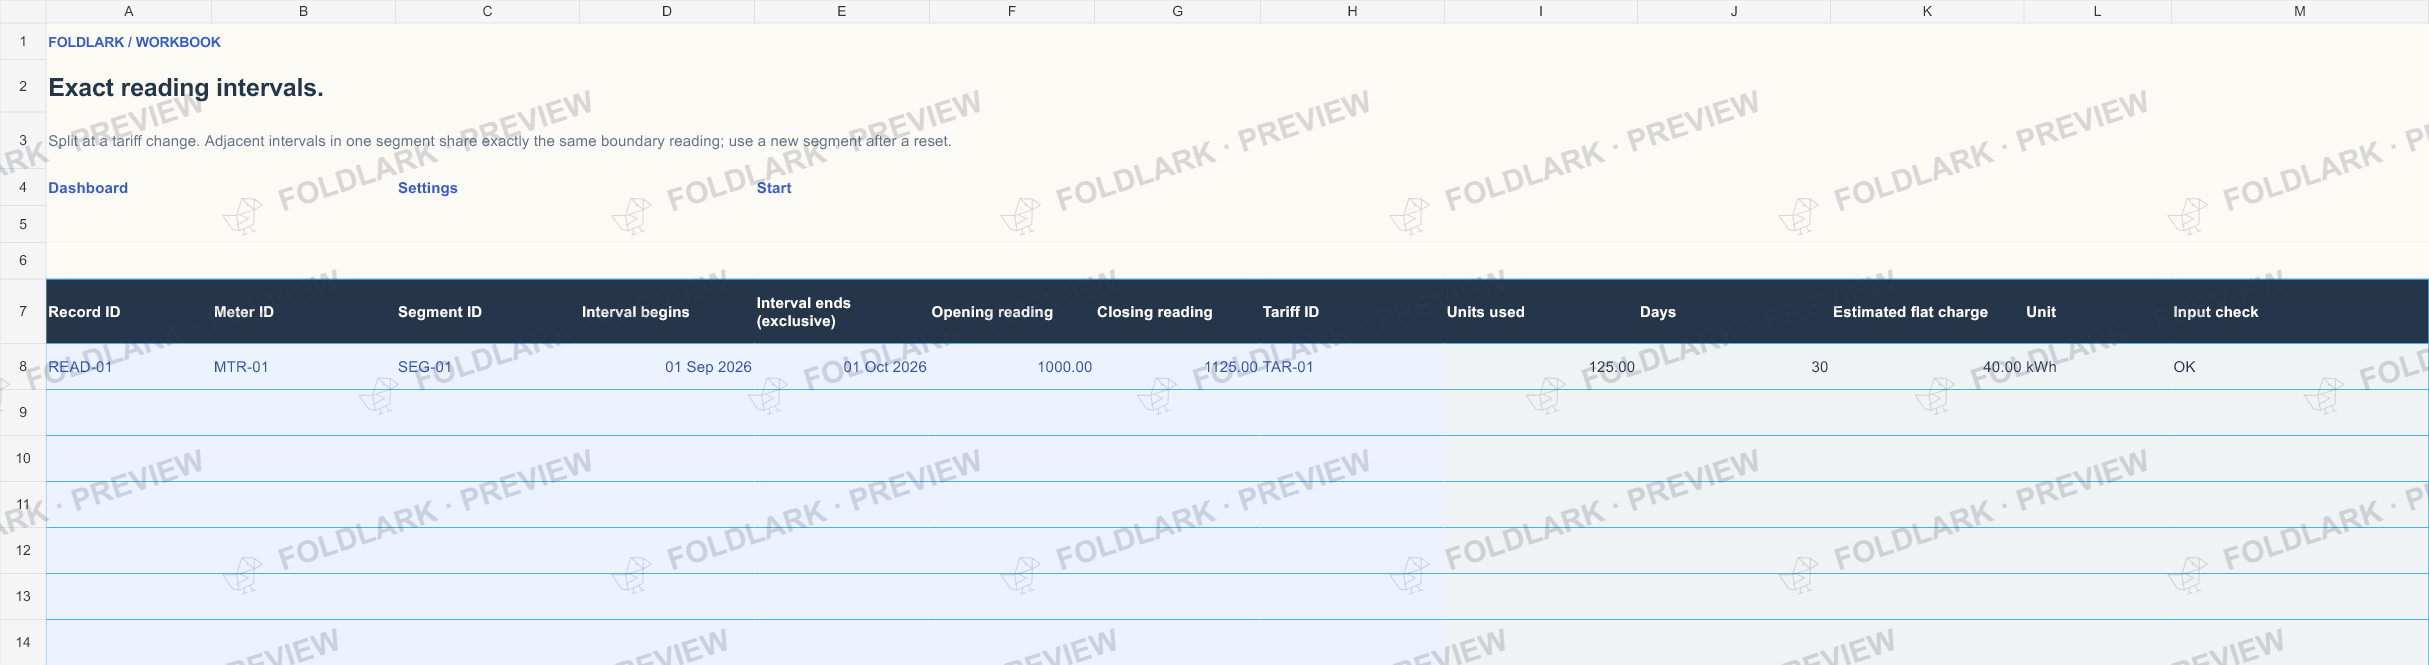The width and height of the screenshot is (2429, 665).
Task: Click the Closing reading header cell
Action: (x=1178, y=312)
